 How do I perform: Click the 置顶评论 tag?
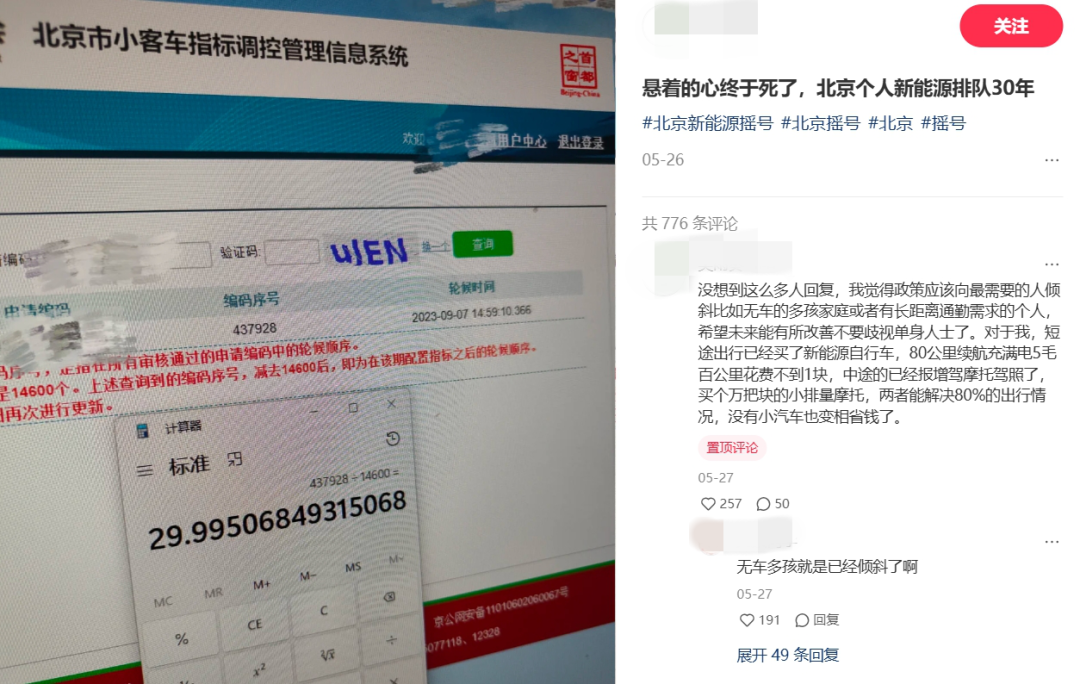pos(732,448)
